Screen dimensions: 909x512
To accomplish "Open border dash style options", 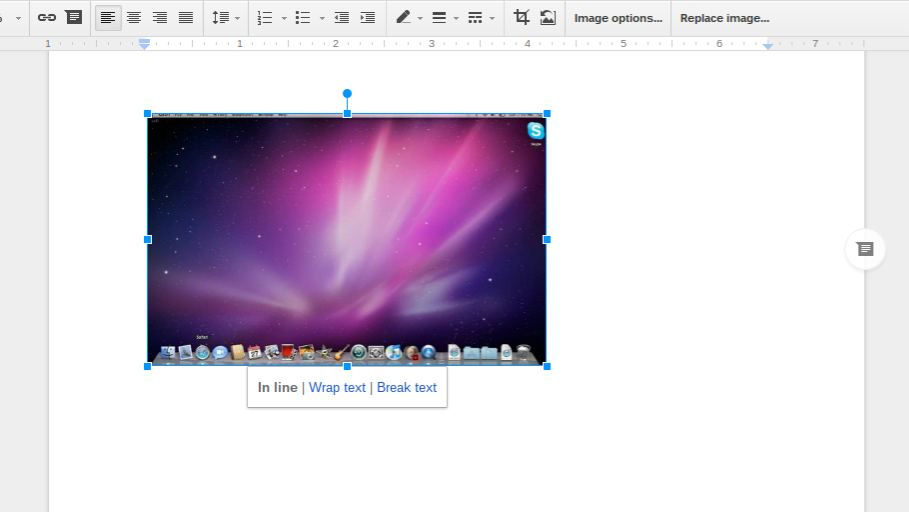I will click(475, 18).
